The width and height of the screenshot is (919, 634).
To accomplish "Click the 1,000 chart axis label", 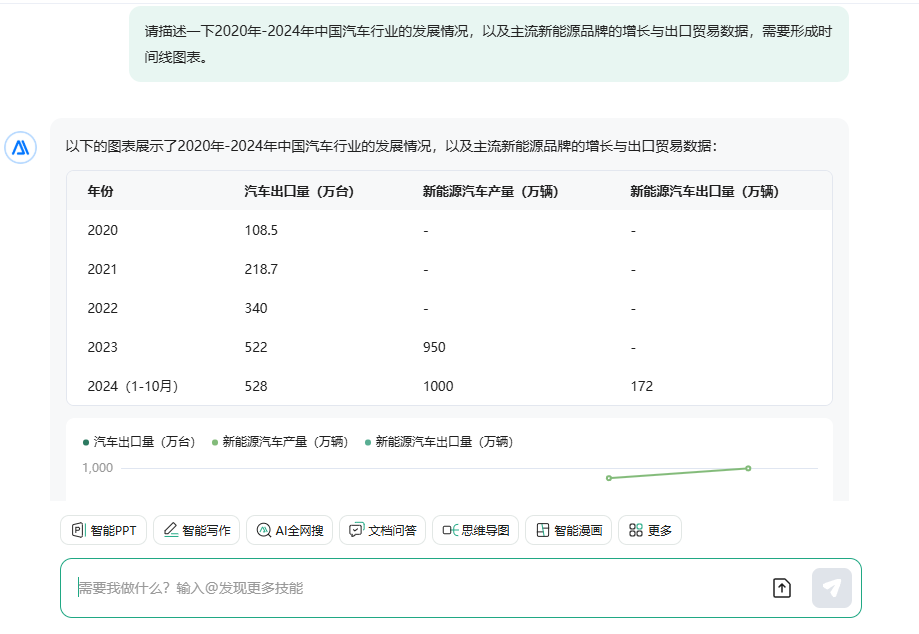I will tap(97, 468).
